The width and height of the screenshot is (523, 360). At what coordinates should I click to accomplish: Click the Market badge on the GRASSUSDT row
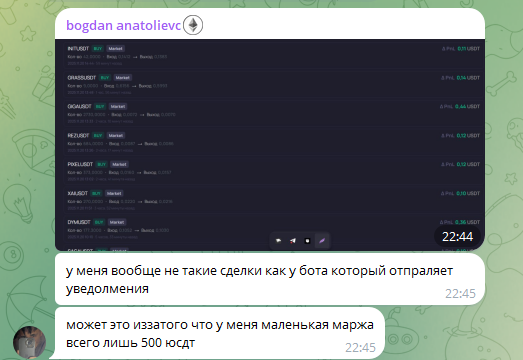click(122, 78)
